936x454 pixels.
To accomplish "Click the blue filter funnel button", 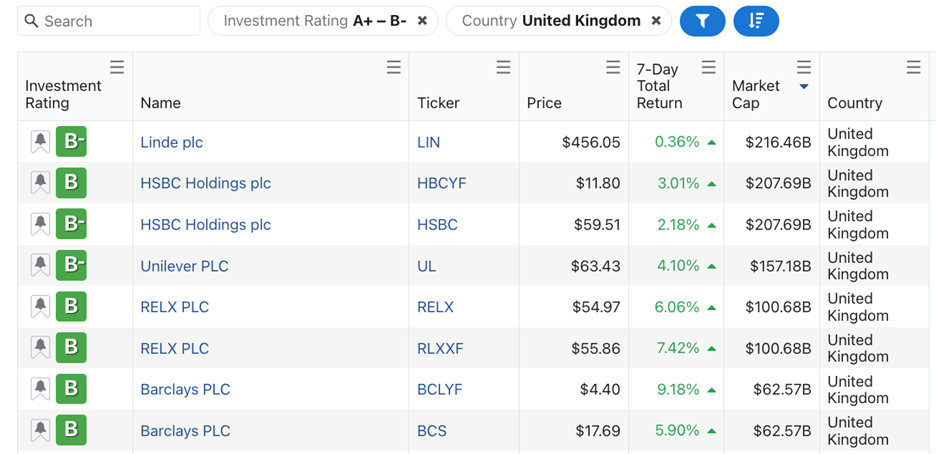I will point(703,21).
